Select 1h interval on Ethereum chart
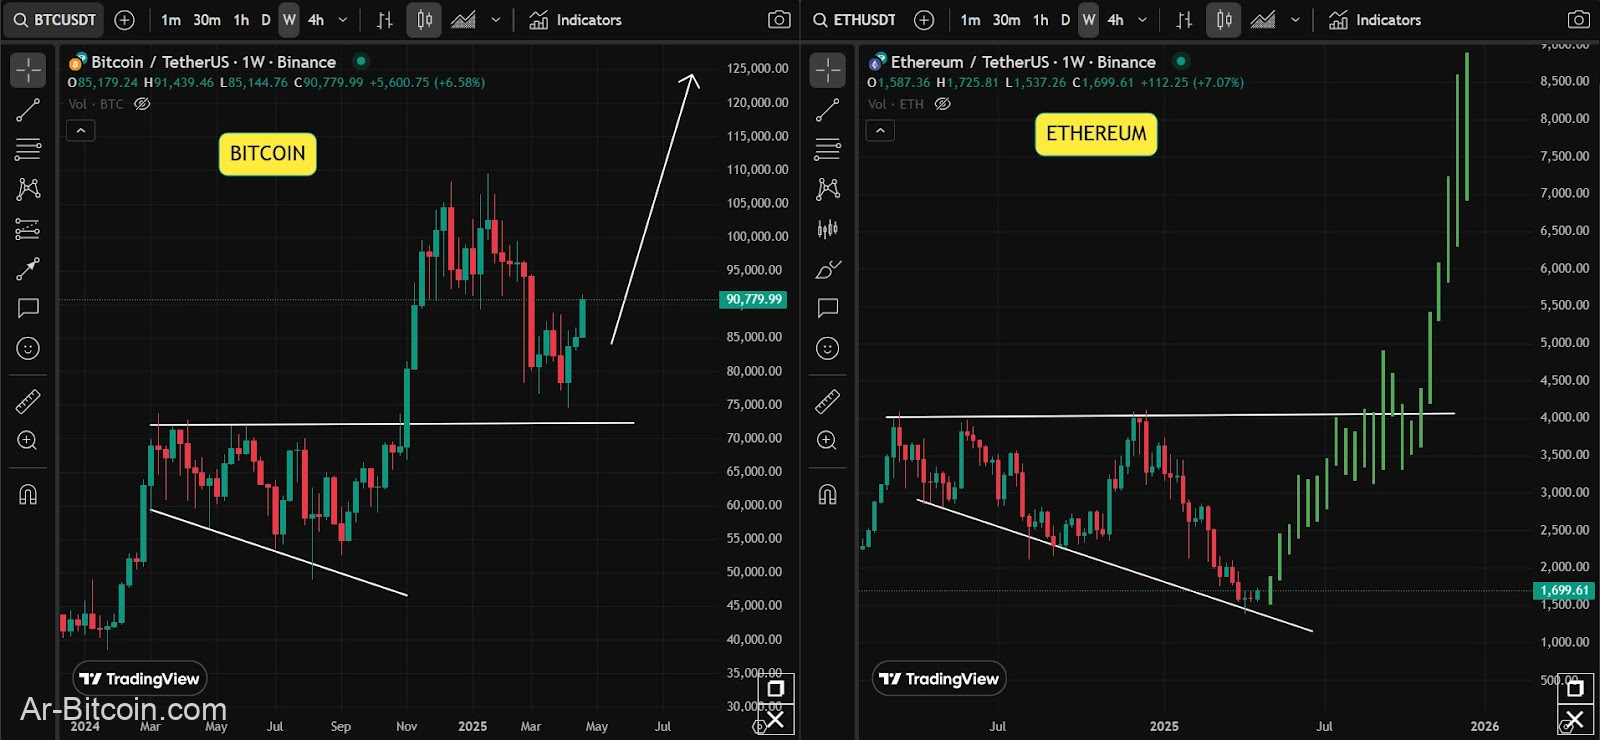1600x740 pixels. 1041,20
